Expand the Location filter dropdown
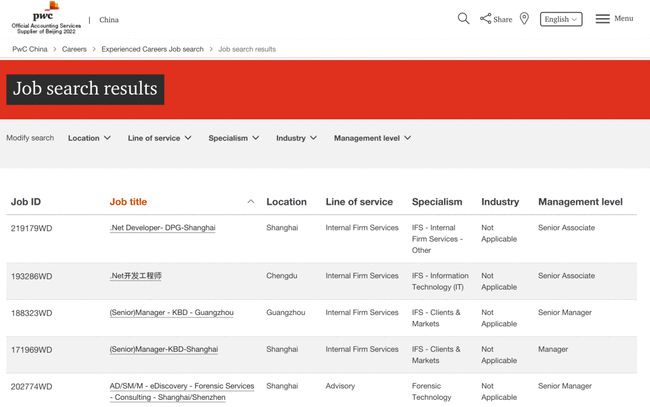The width and height of the screenshot is (650, 407). pos(90,138)
